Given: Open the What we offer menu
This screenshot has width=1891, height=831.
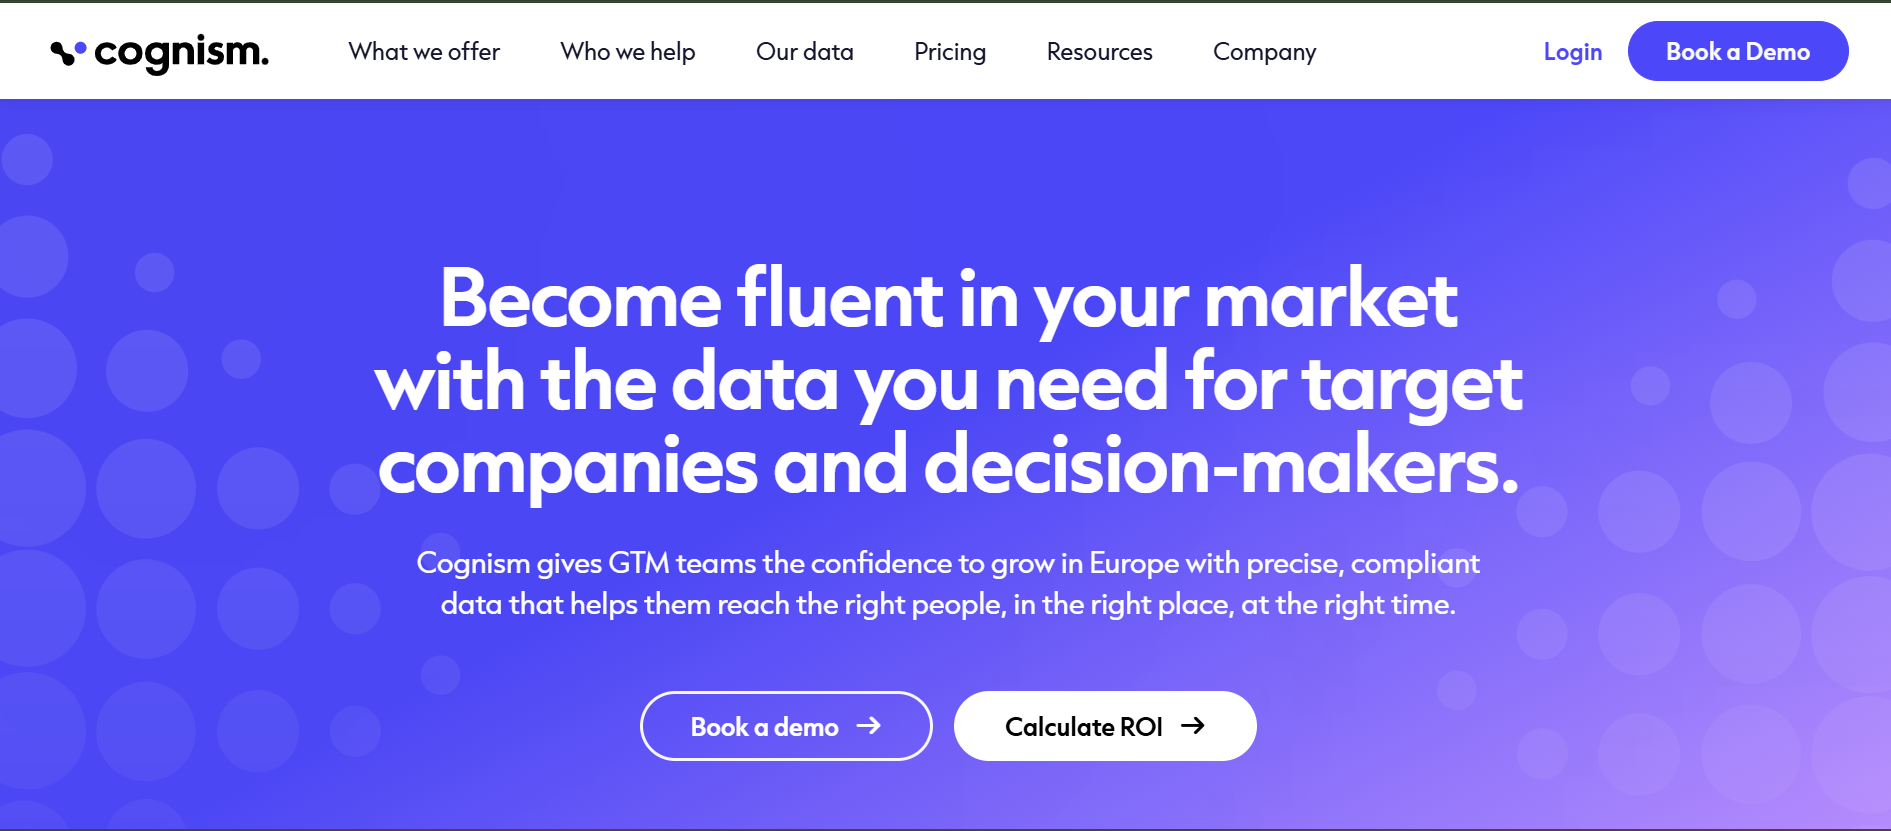Looking at the screenshot, I should [x=424, y=52].
